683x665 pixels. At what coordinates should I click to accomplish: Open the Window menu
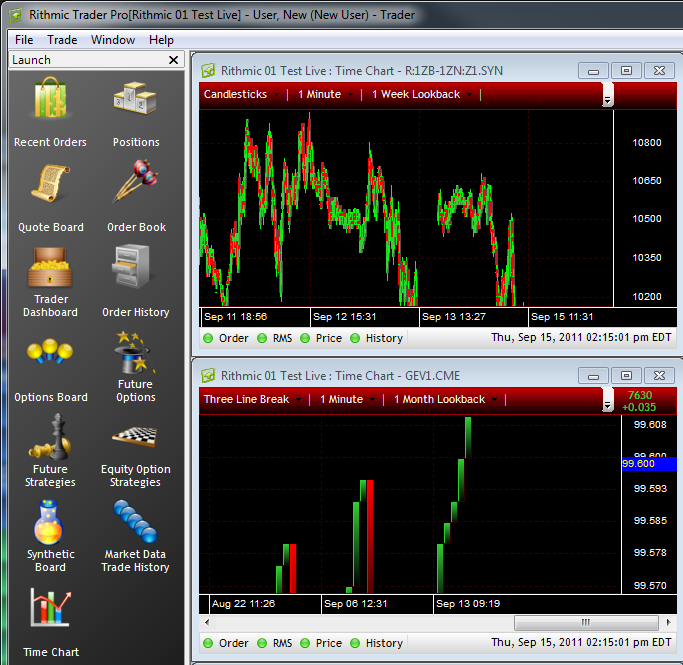click(x=113, y=40)
